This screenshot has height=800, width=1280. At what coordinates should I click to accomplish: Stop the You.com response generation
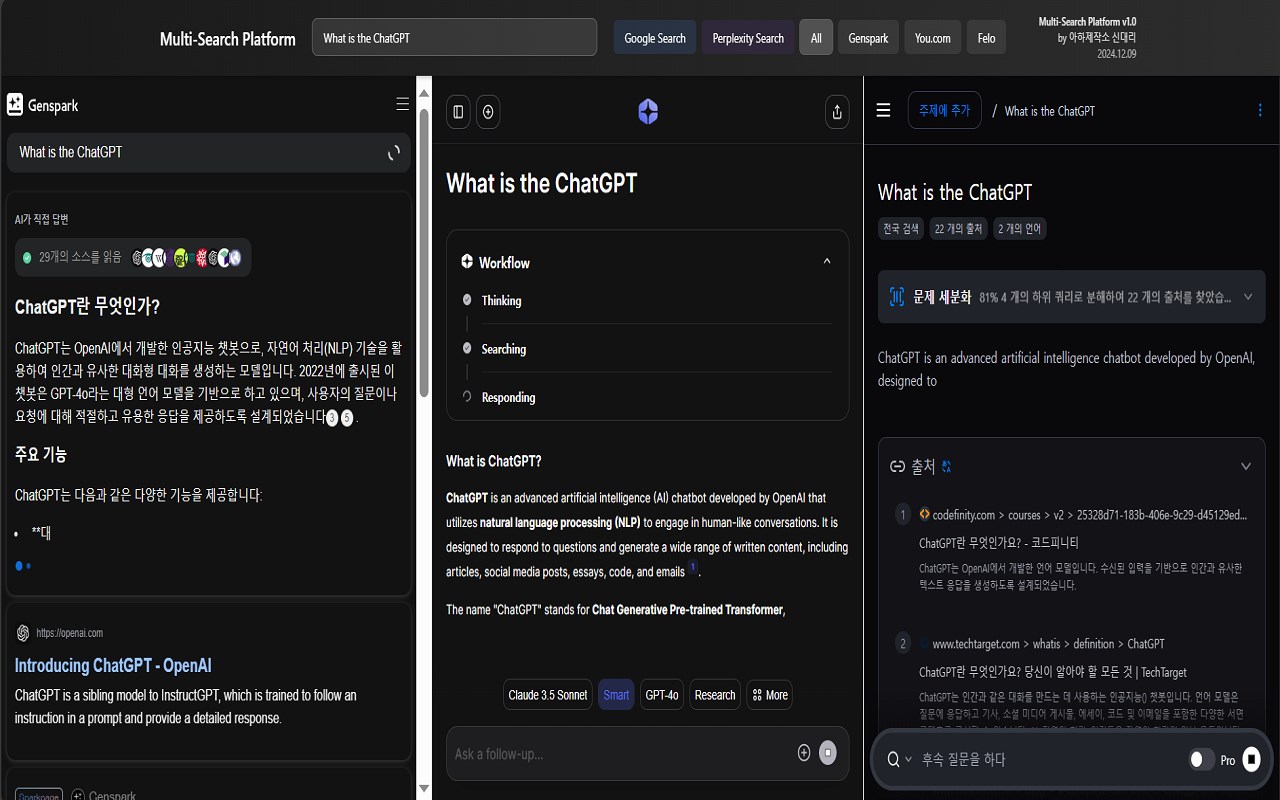coord(828,753)
